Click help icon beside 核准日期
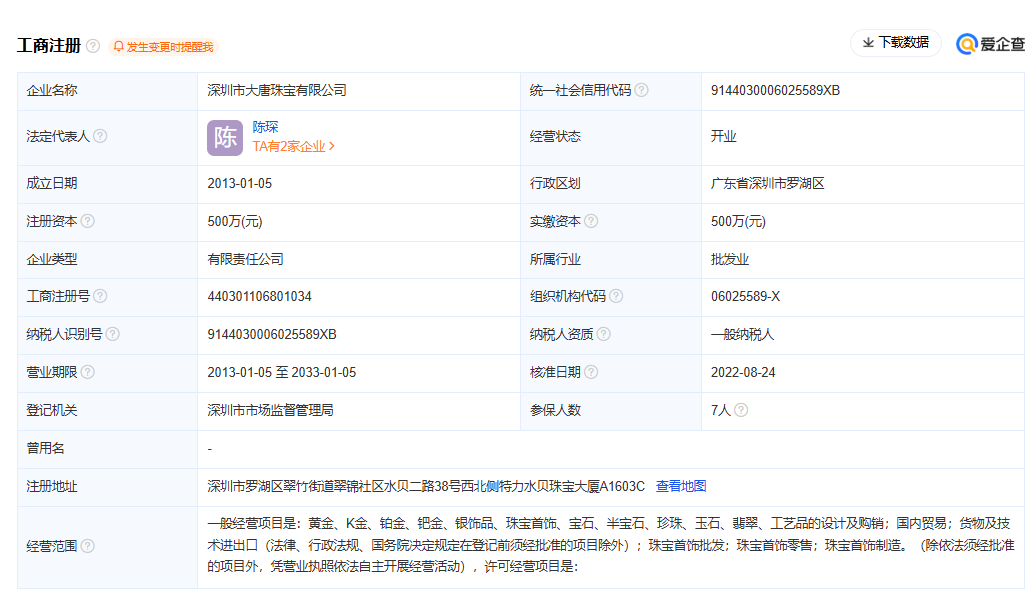Viewport: 1036px width, 607px height. 591,373
